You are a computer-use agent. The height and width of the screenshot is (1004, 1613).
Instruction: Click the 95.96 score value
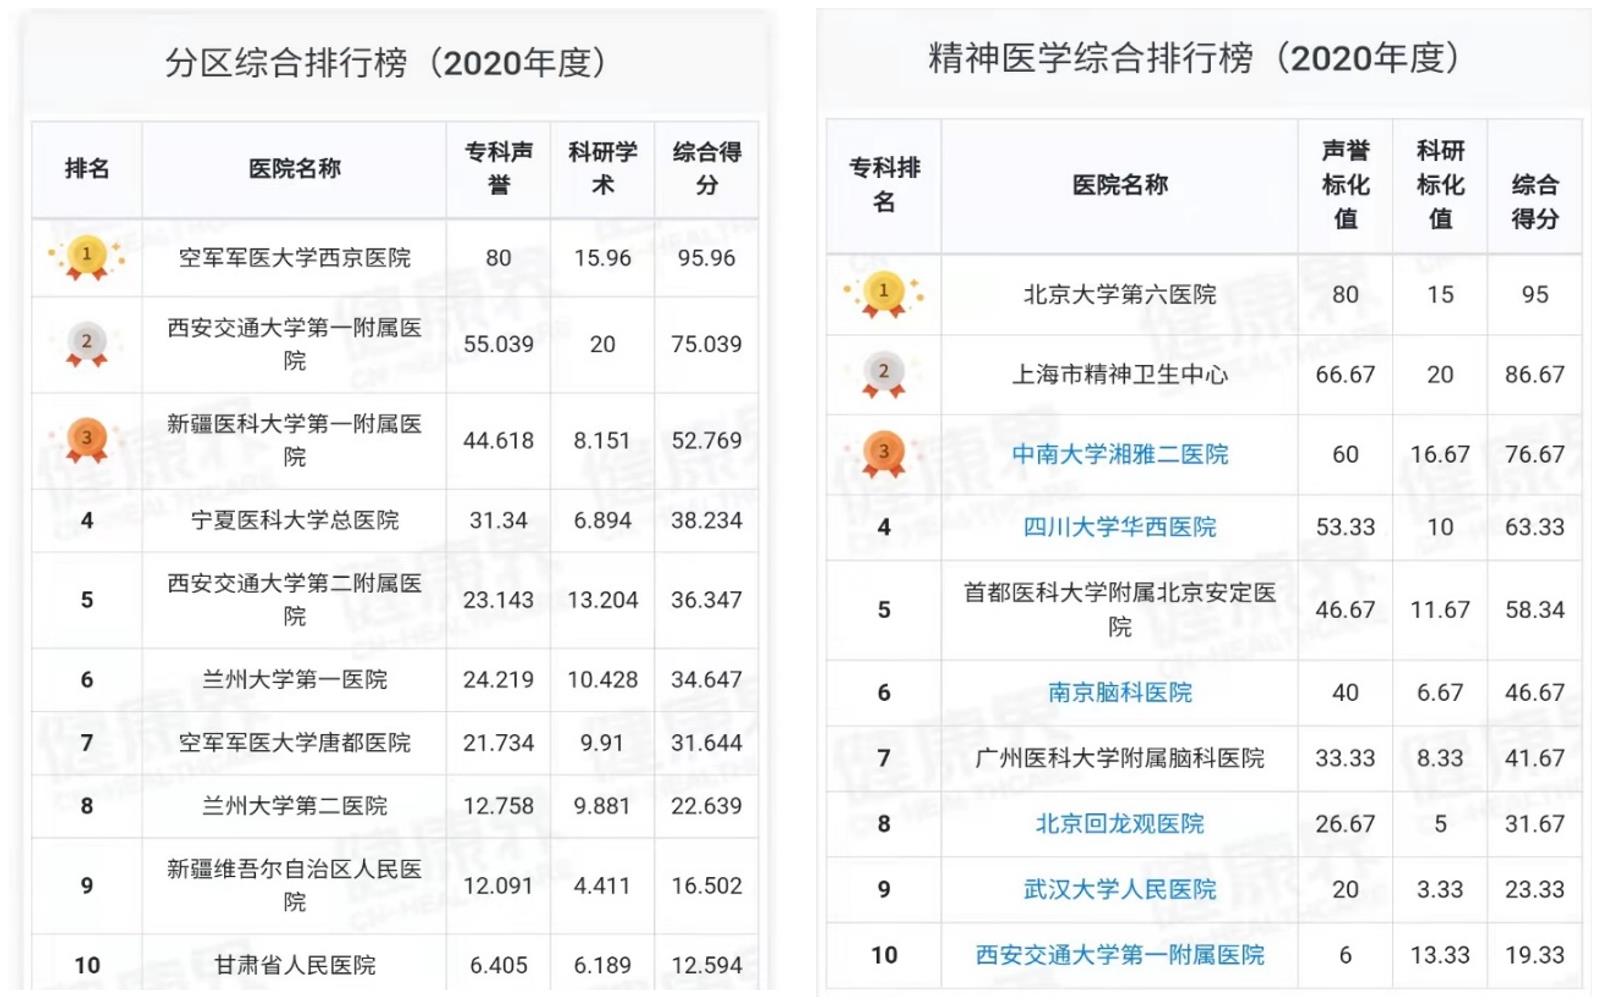[x=707, y=258]
